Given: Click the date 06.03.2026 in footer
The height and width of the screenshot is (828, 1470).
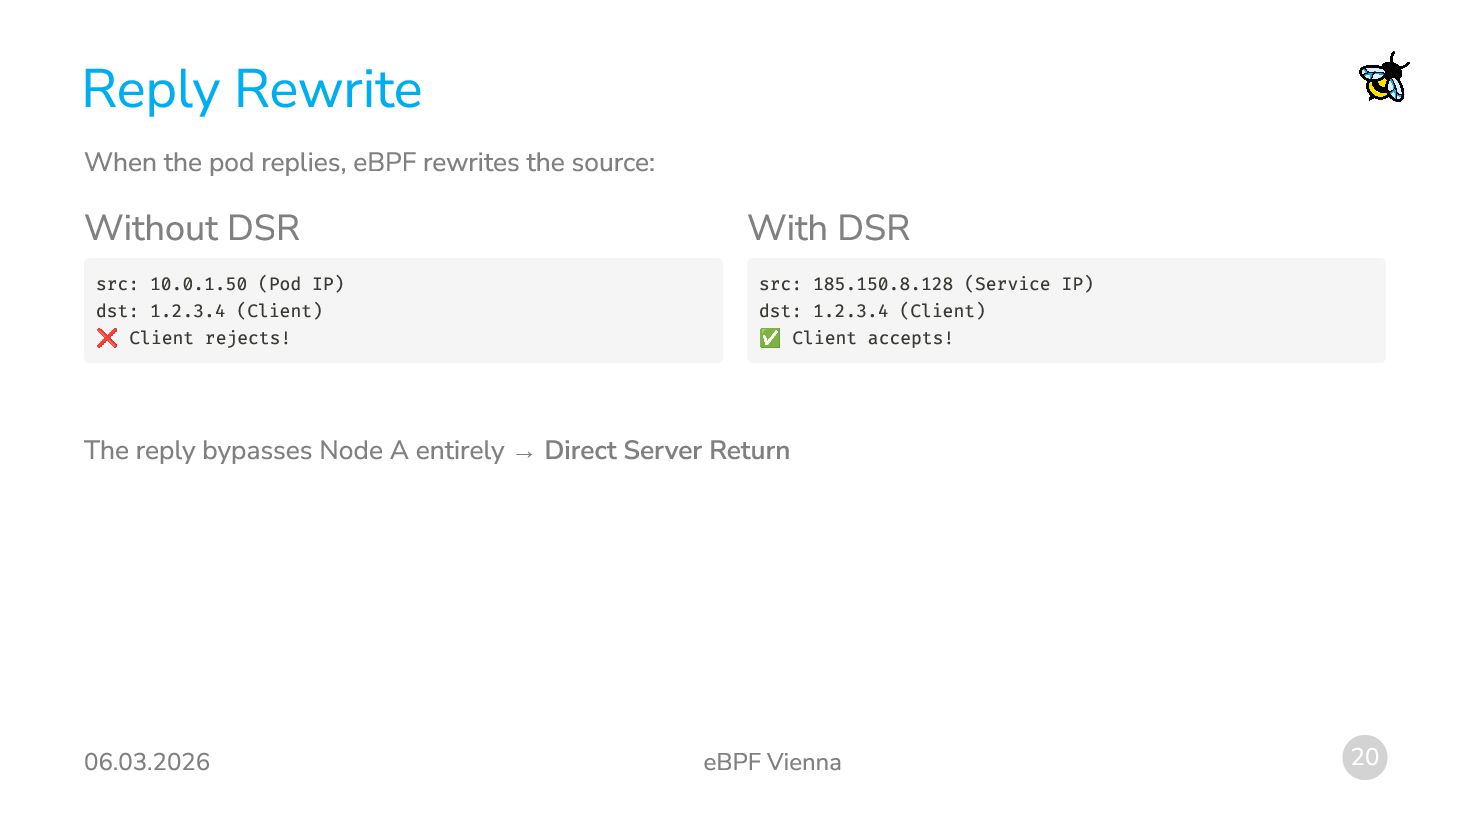Looking at the screenshot, I should point(147,762).
